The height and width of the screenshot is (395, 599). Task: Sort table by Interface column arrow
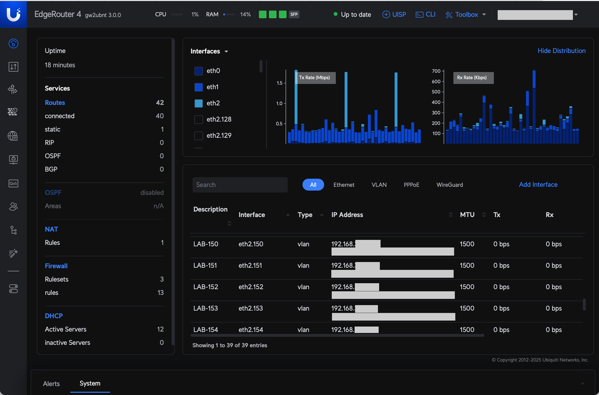288,215
